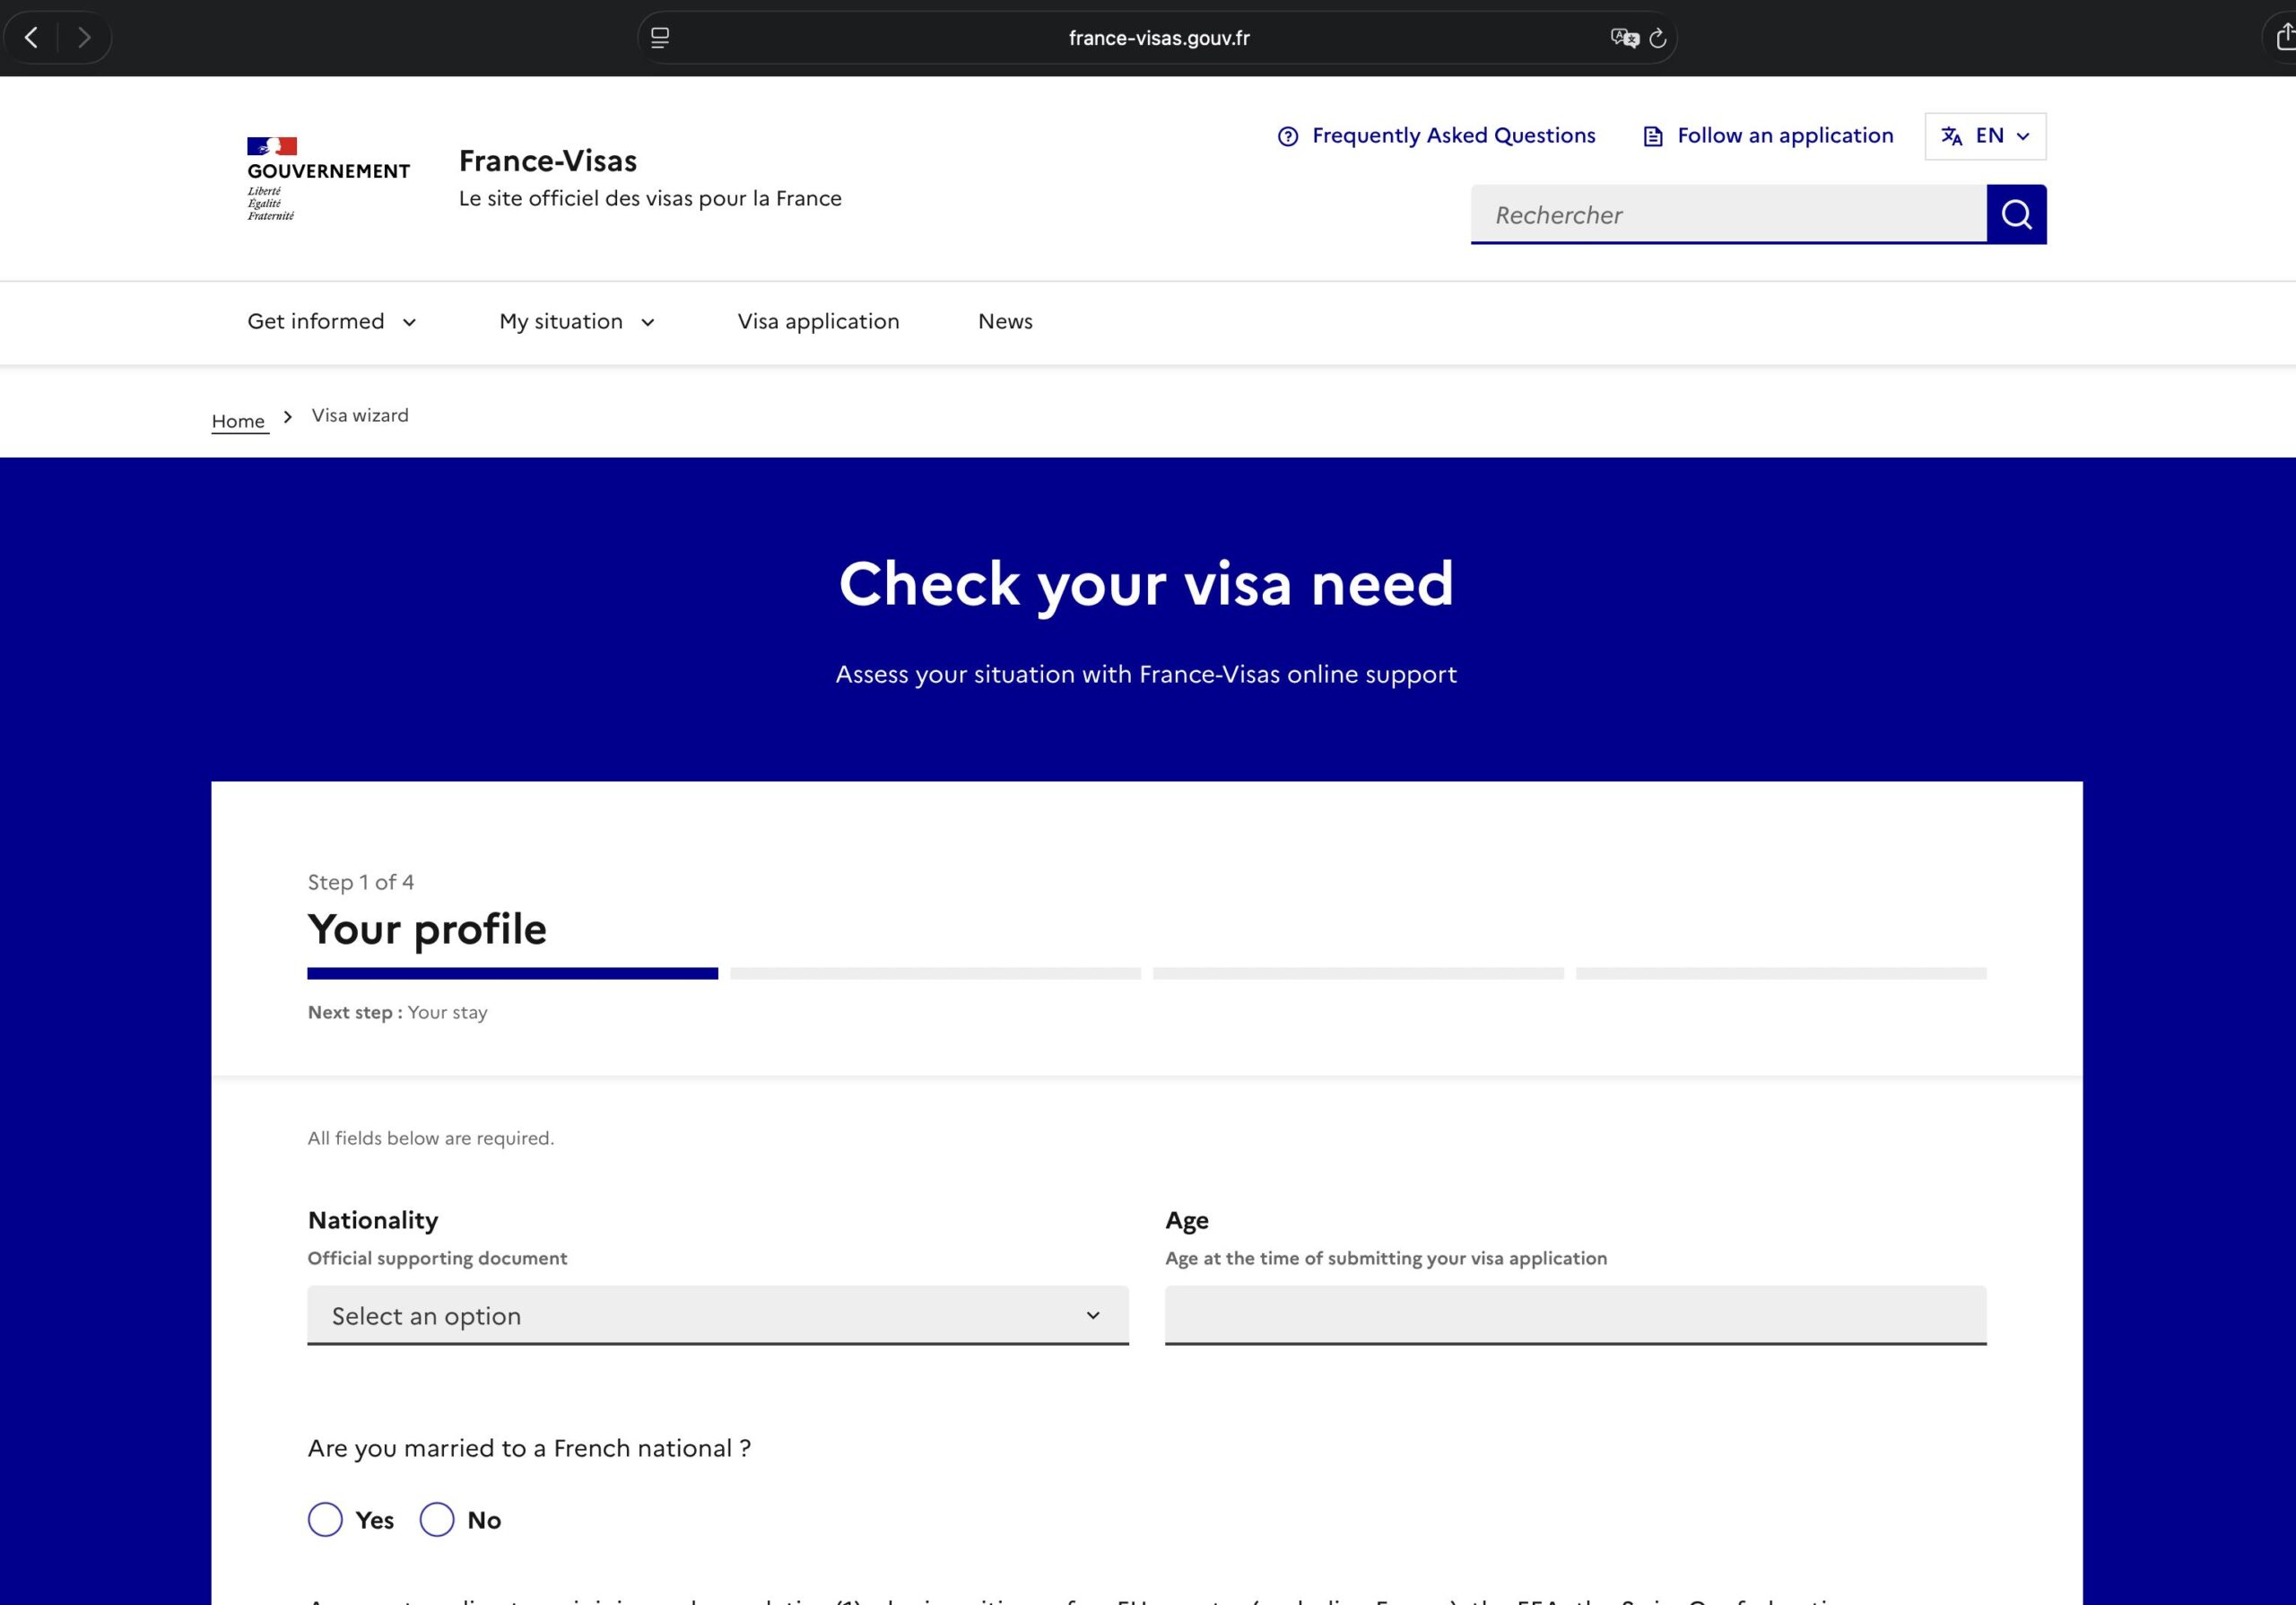The height and width of the screenshot is (1605, 2296).
Task: Click the All fields below are required note
Action: click(430, 1138)
